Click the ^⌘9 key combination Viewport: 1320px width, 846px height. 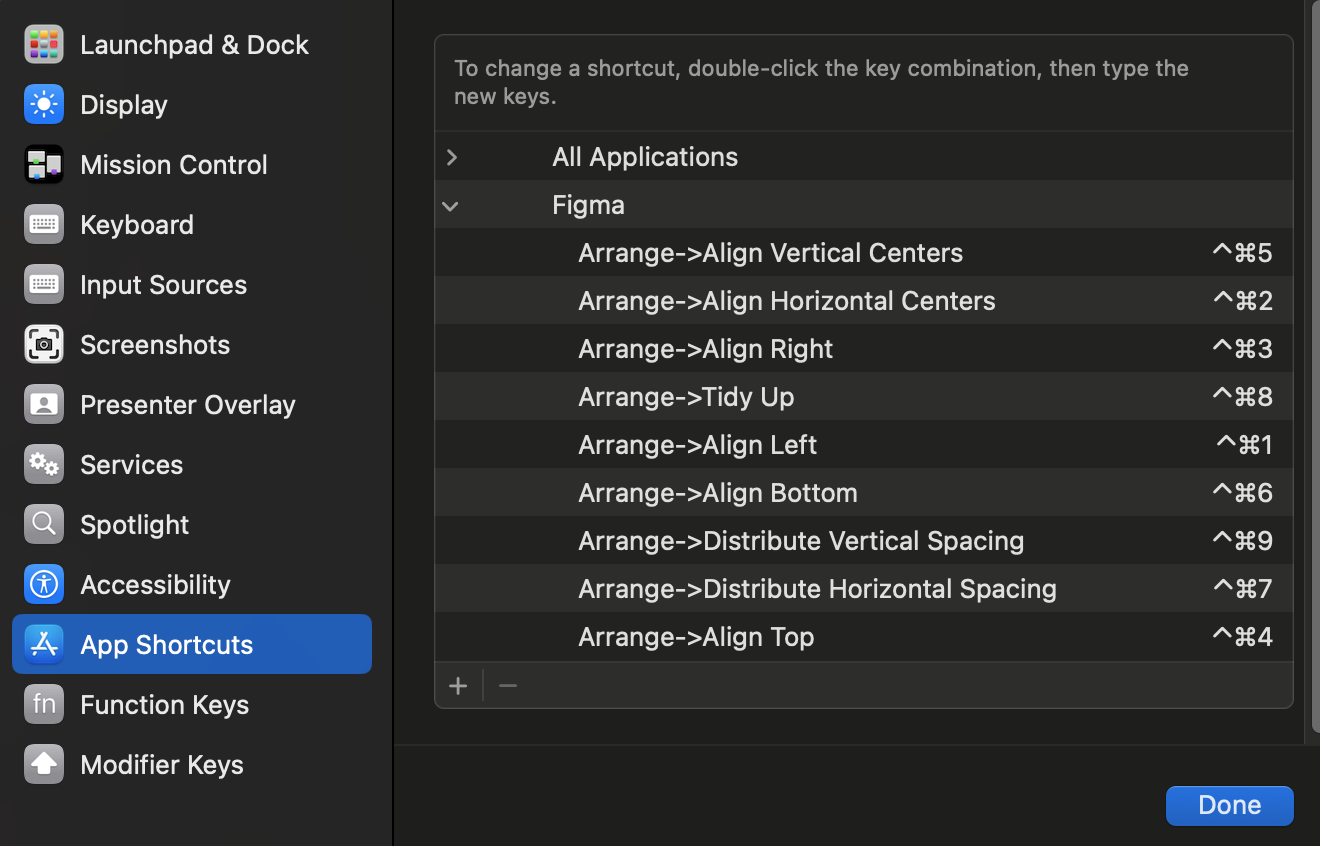point(1242,541)
